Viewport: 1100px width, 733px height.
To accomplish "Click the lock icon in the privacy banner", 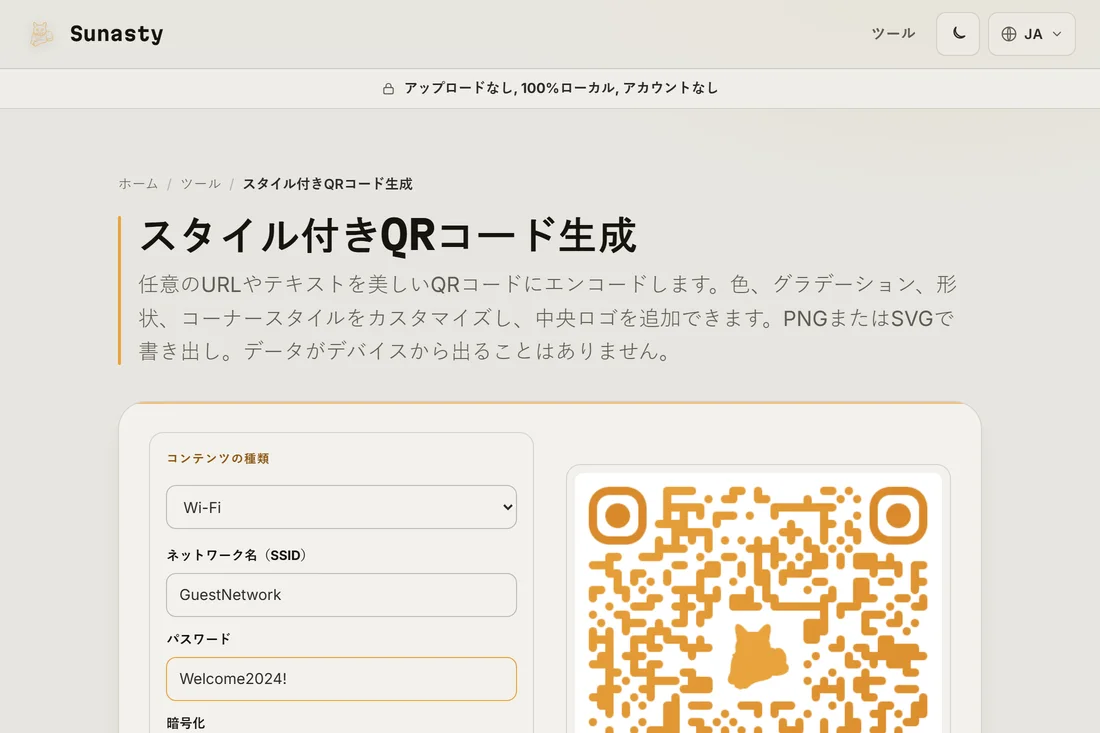I will [x=388, y=88].
